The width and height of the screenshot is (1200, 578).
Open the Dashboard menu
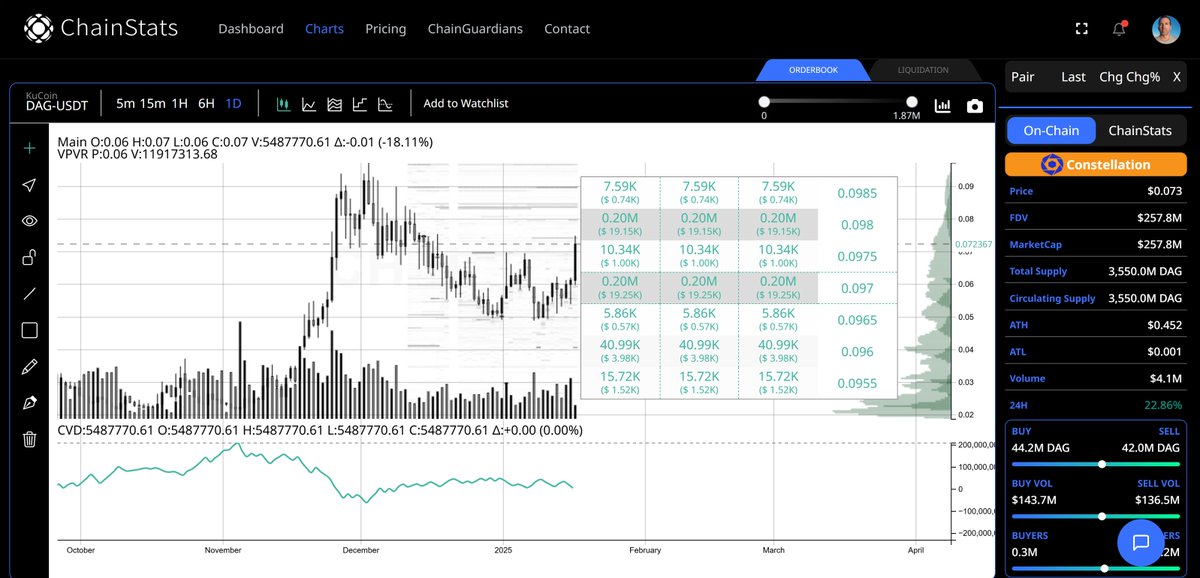[x=251, y=29]
